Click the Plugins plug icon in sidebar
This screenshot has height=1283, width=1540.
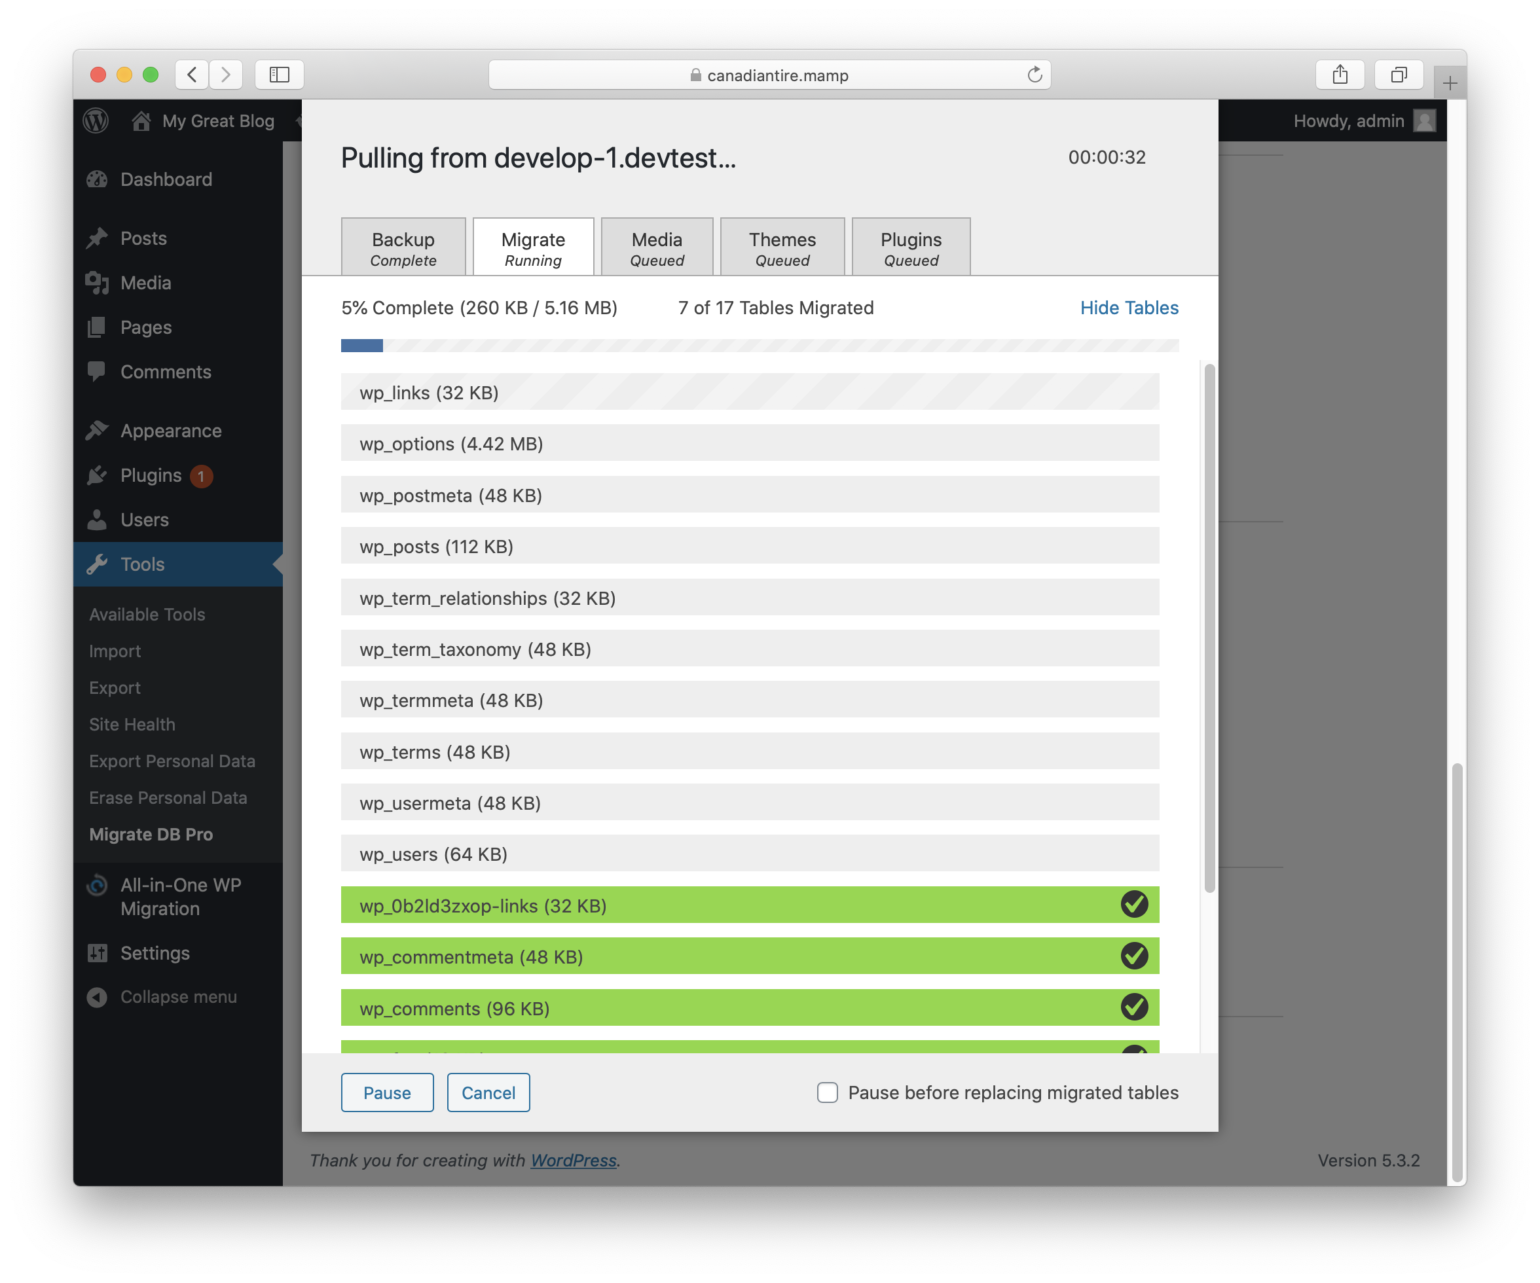[97, 476]
